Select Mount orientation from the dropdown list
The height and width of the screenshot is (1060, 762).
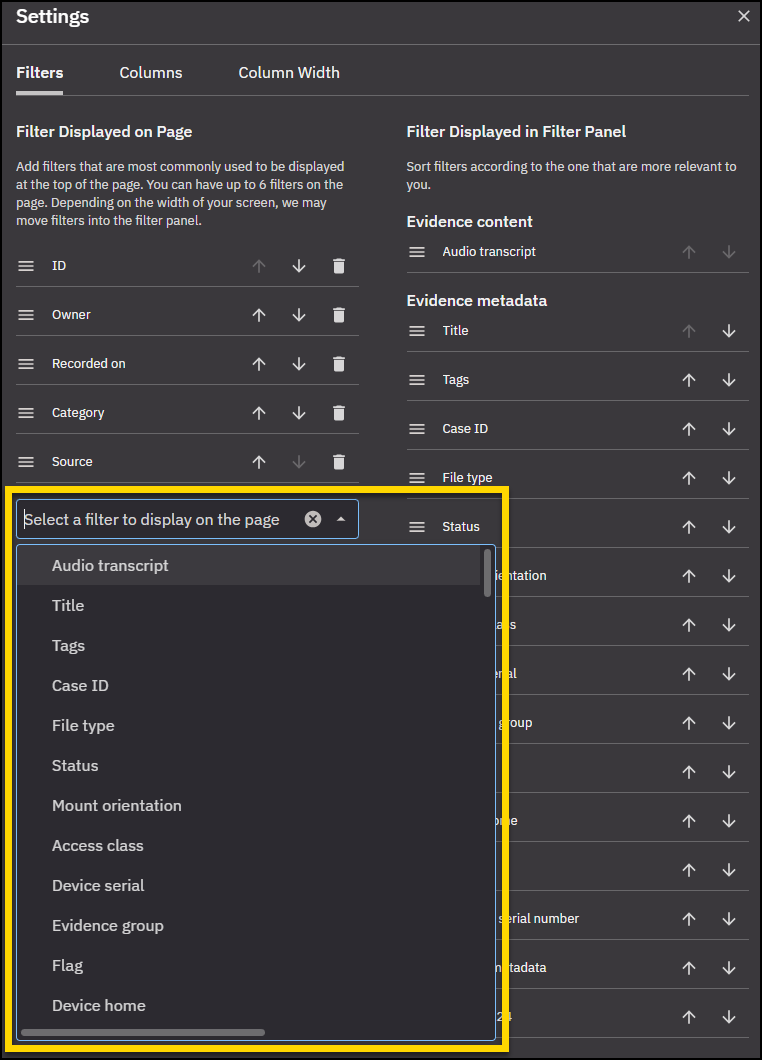(x=116, y=805)
